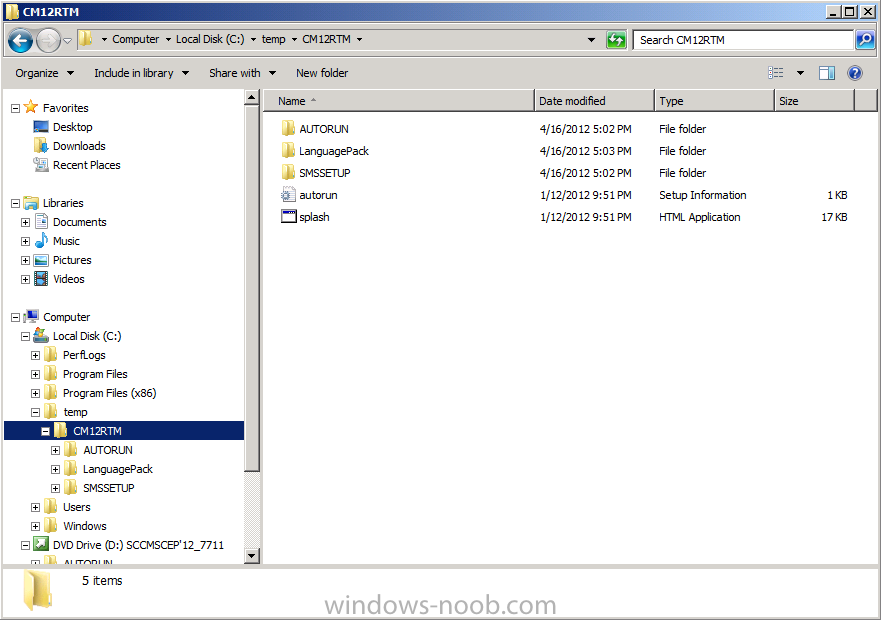881x620 pixels.
Task: Refresh the address bar with green arrows icon
Action: 616,40
